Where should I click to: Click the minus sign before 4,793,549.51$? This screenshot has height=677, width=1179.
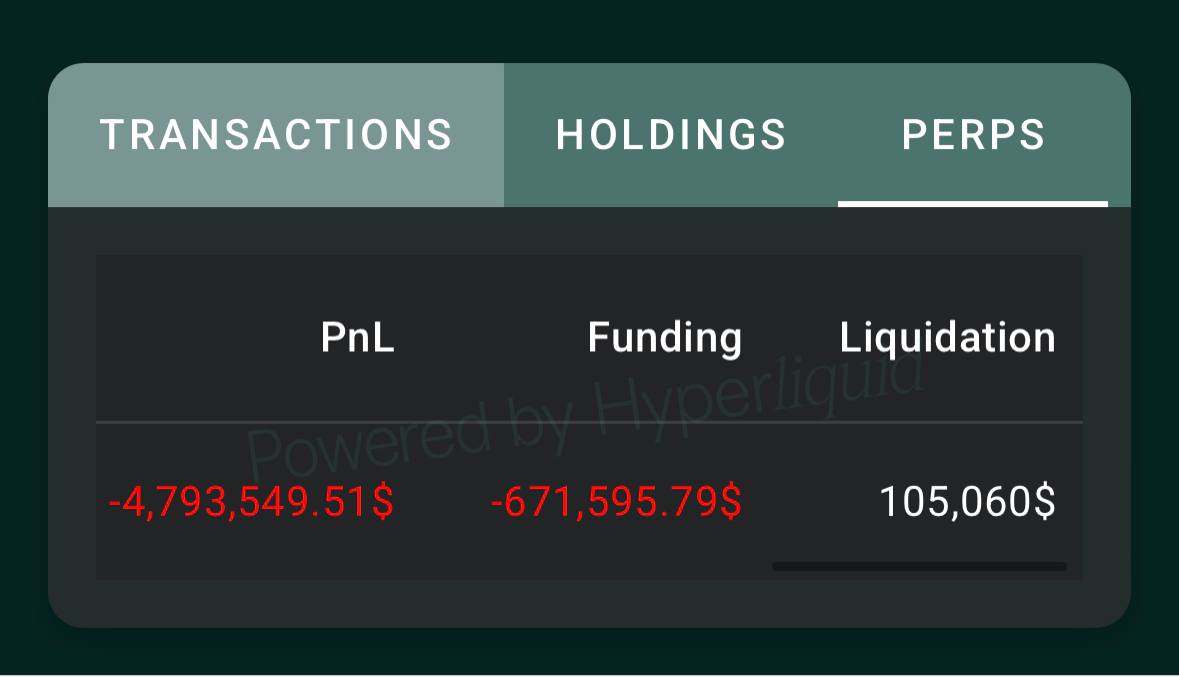tap(114, 503)
